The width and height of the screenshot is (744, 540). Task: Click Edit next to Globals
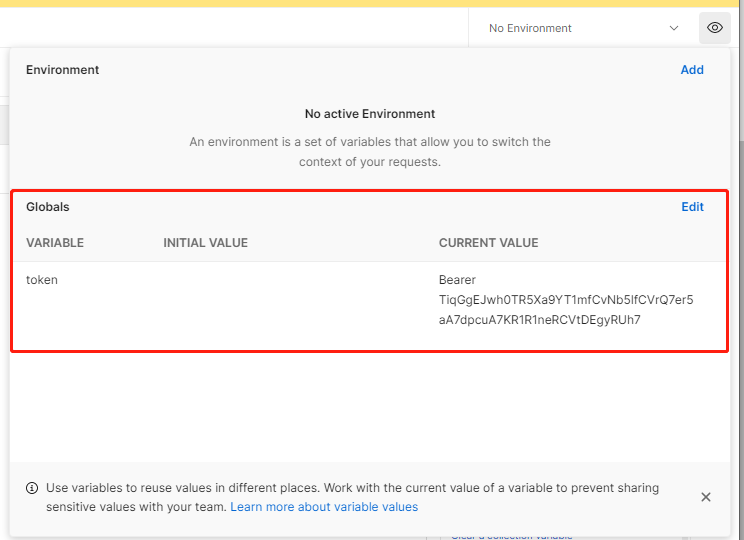coord(692,207)
